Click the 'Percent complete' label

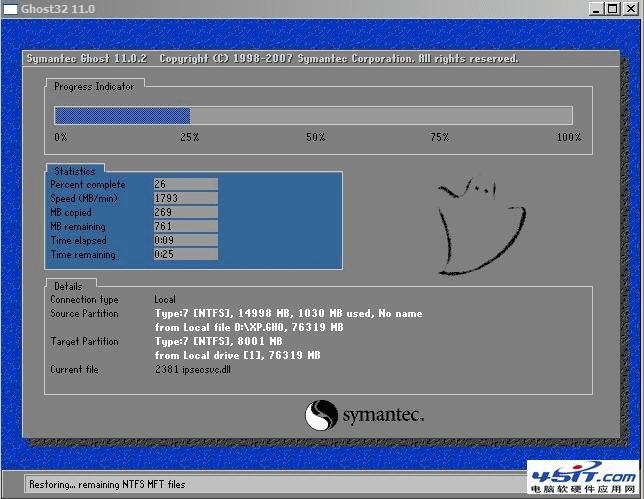[88, 185]
